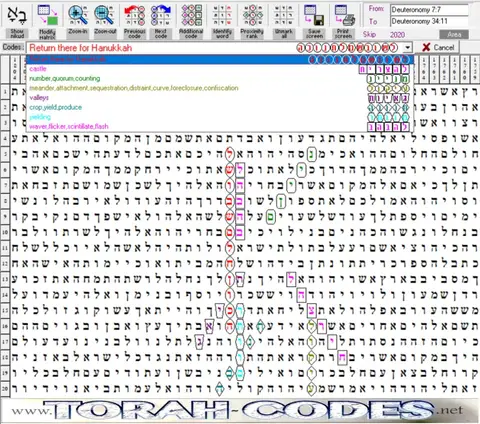Open the Proximity rank tool
This screenshot has width=480, height=424.
coord(252,15)
